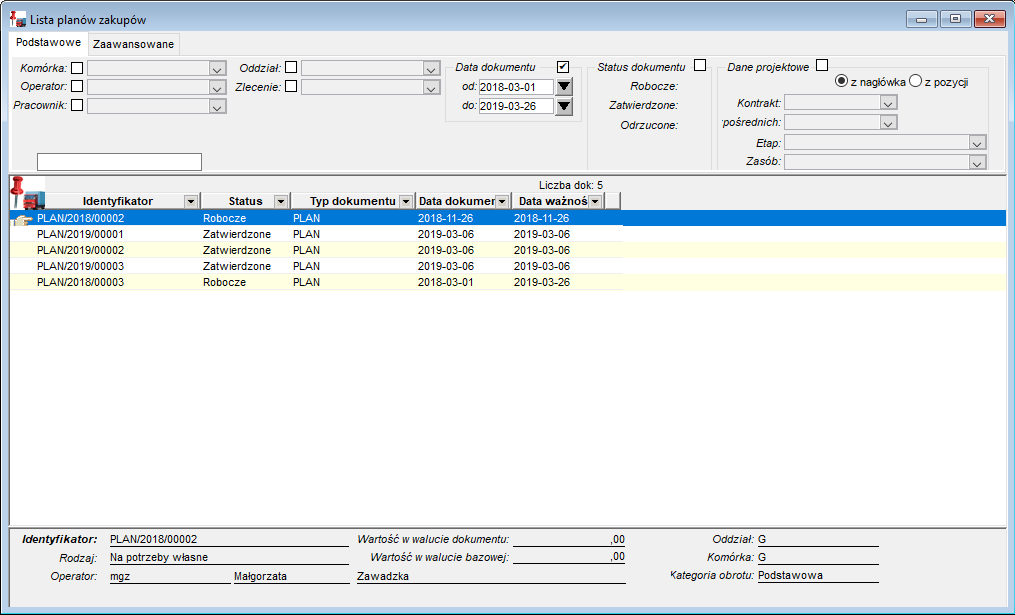Switch to the Podstawowe tab

tap(49, 43)
